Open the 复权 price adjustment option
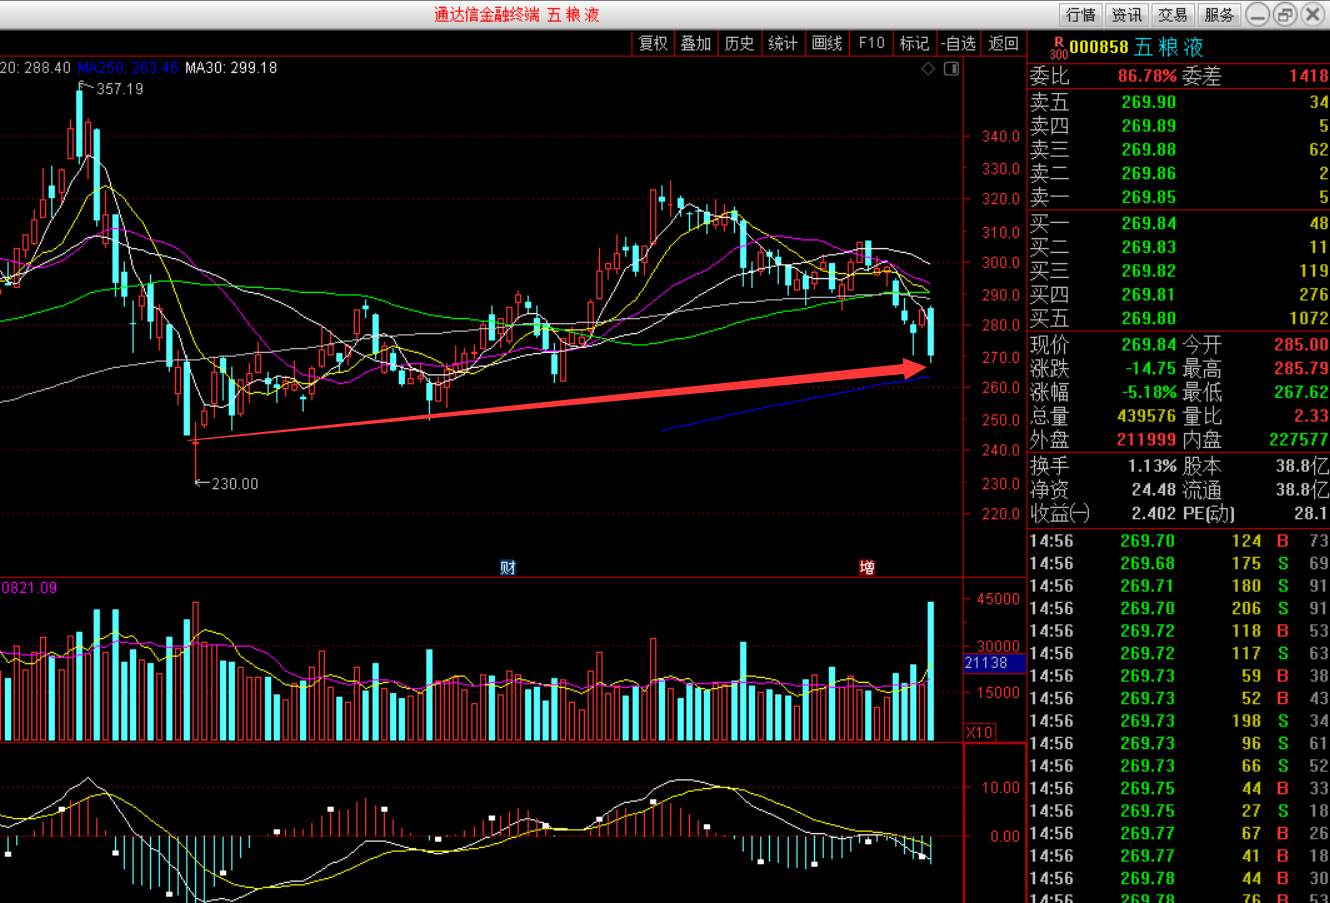The image size is (1330, 903). 653,43
